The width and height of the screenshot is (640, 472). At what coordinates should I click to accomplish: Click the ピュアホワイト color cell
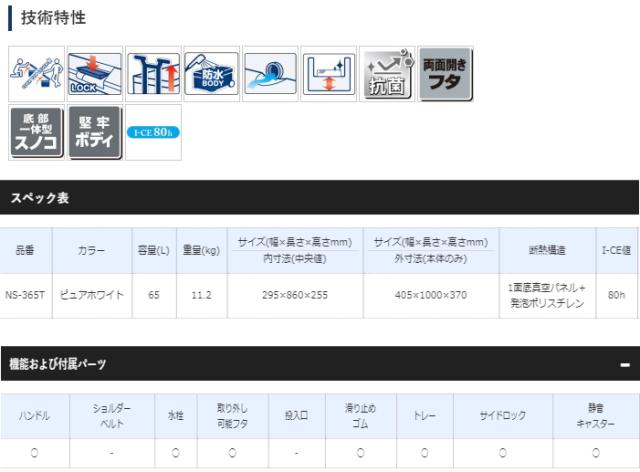tap(91, 295)
